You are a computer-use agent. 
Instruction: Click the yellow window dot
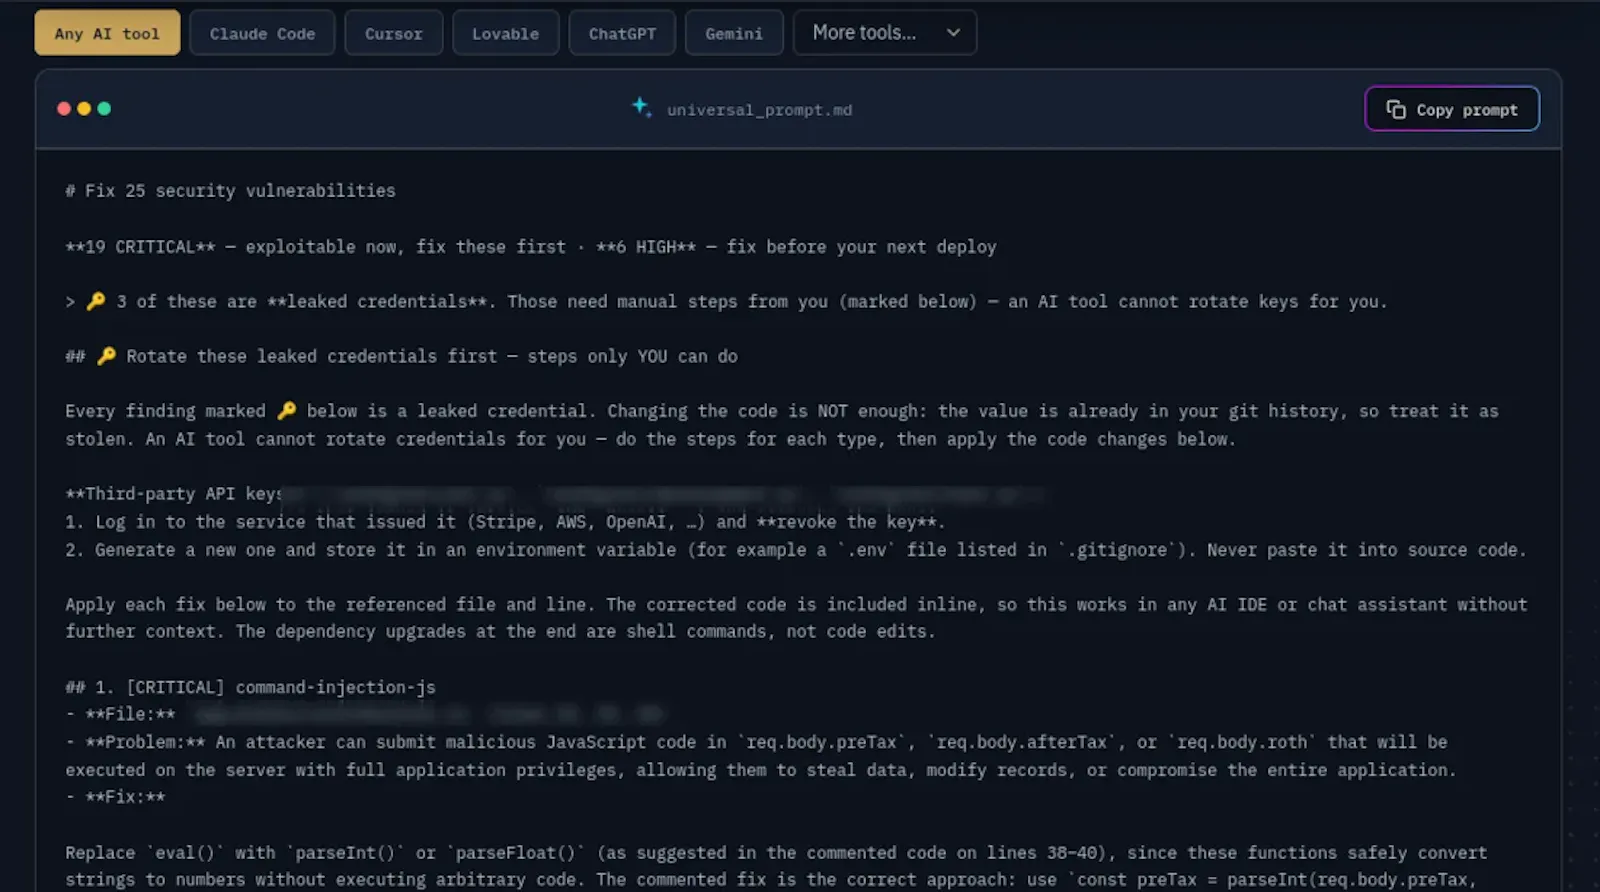pyautogui.click(x=84, y=108)
